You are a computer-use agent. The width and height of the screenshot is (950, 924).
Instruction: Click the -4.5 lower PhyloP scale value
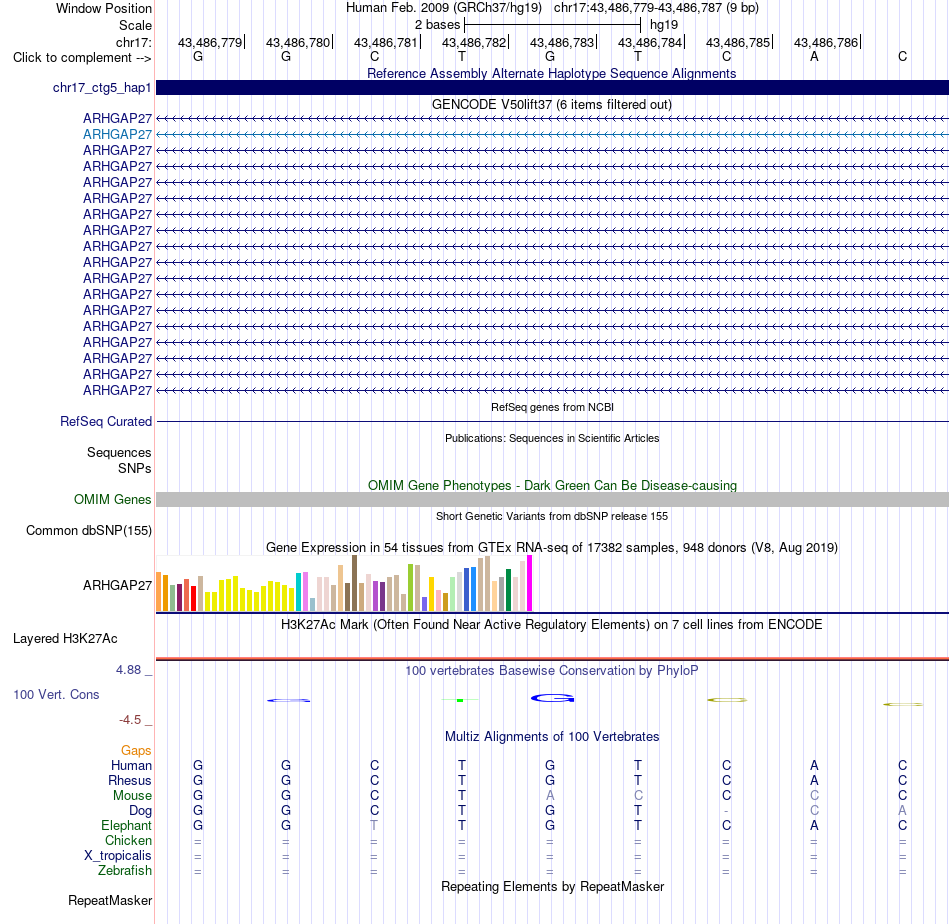130,720
